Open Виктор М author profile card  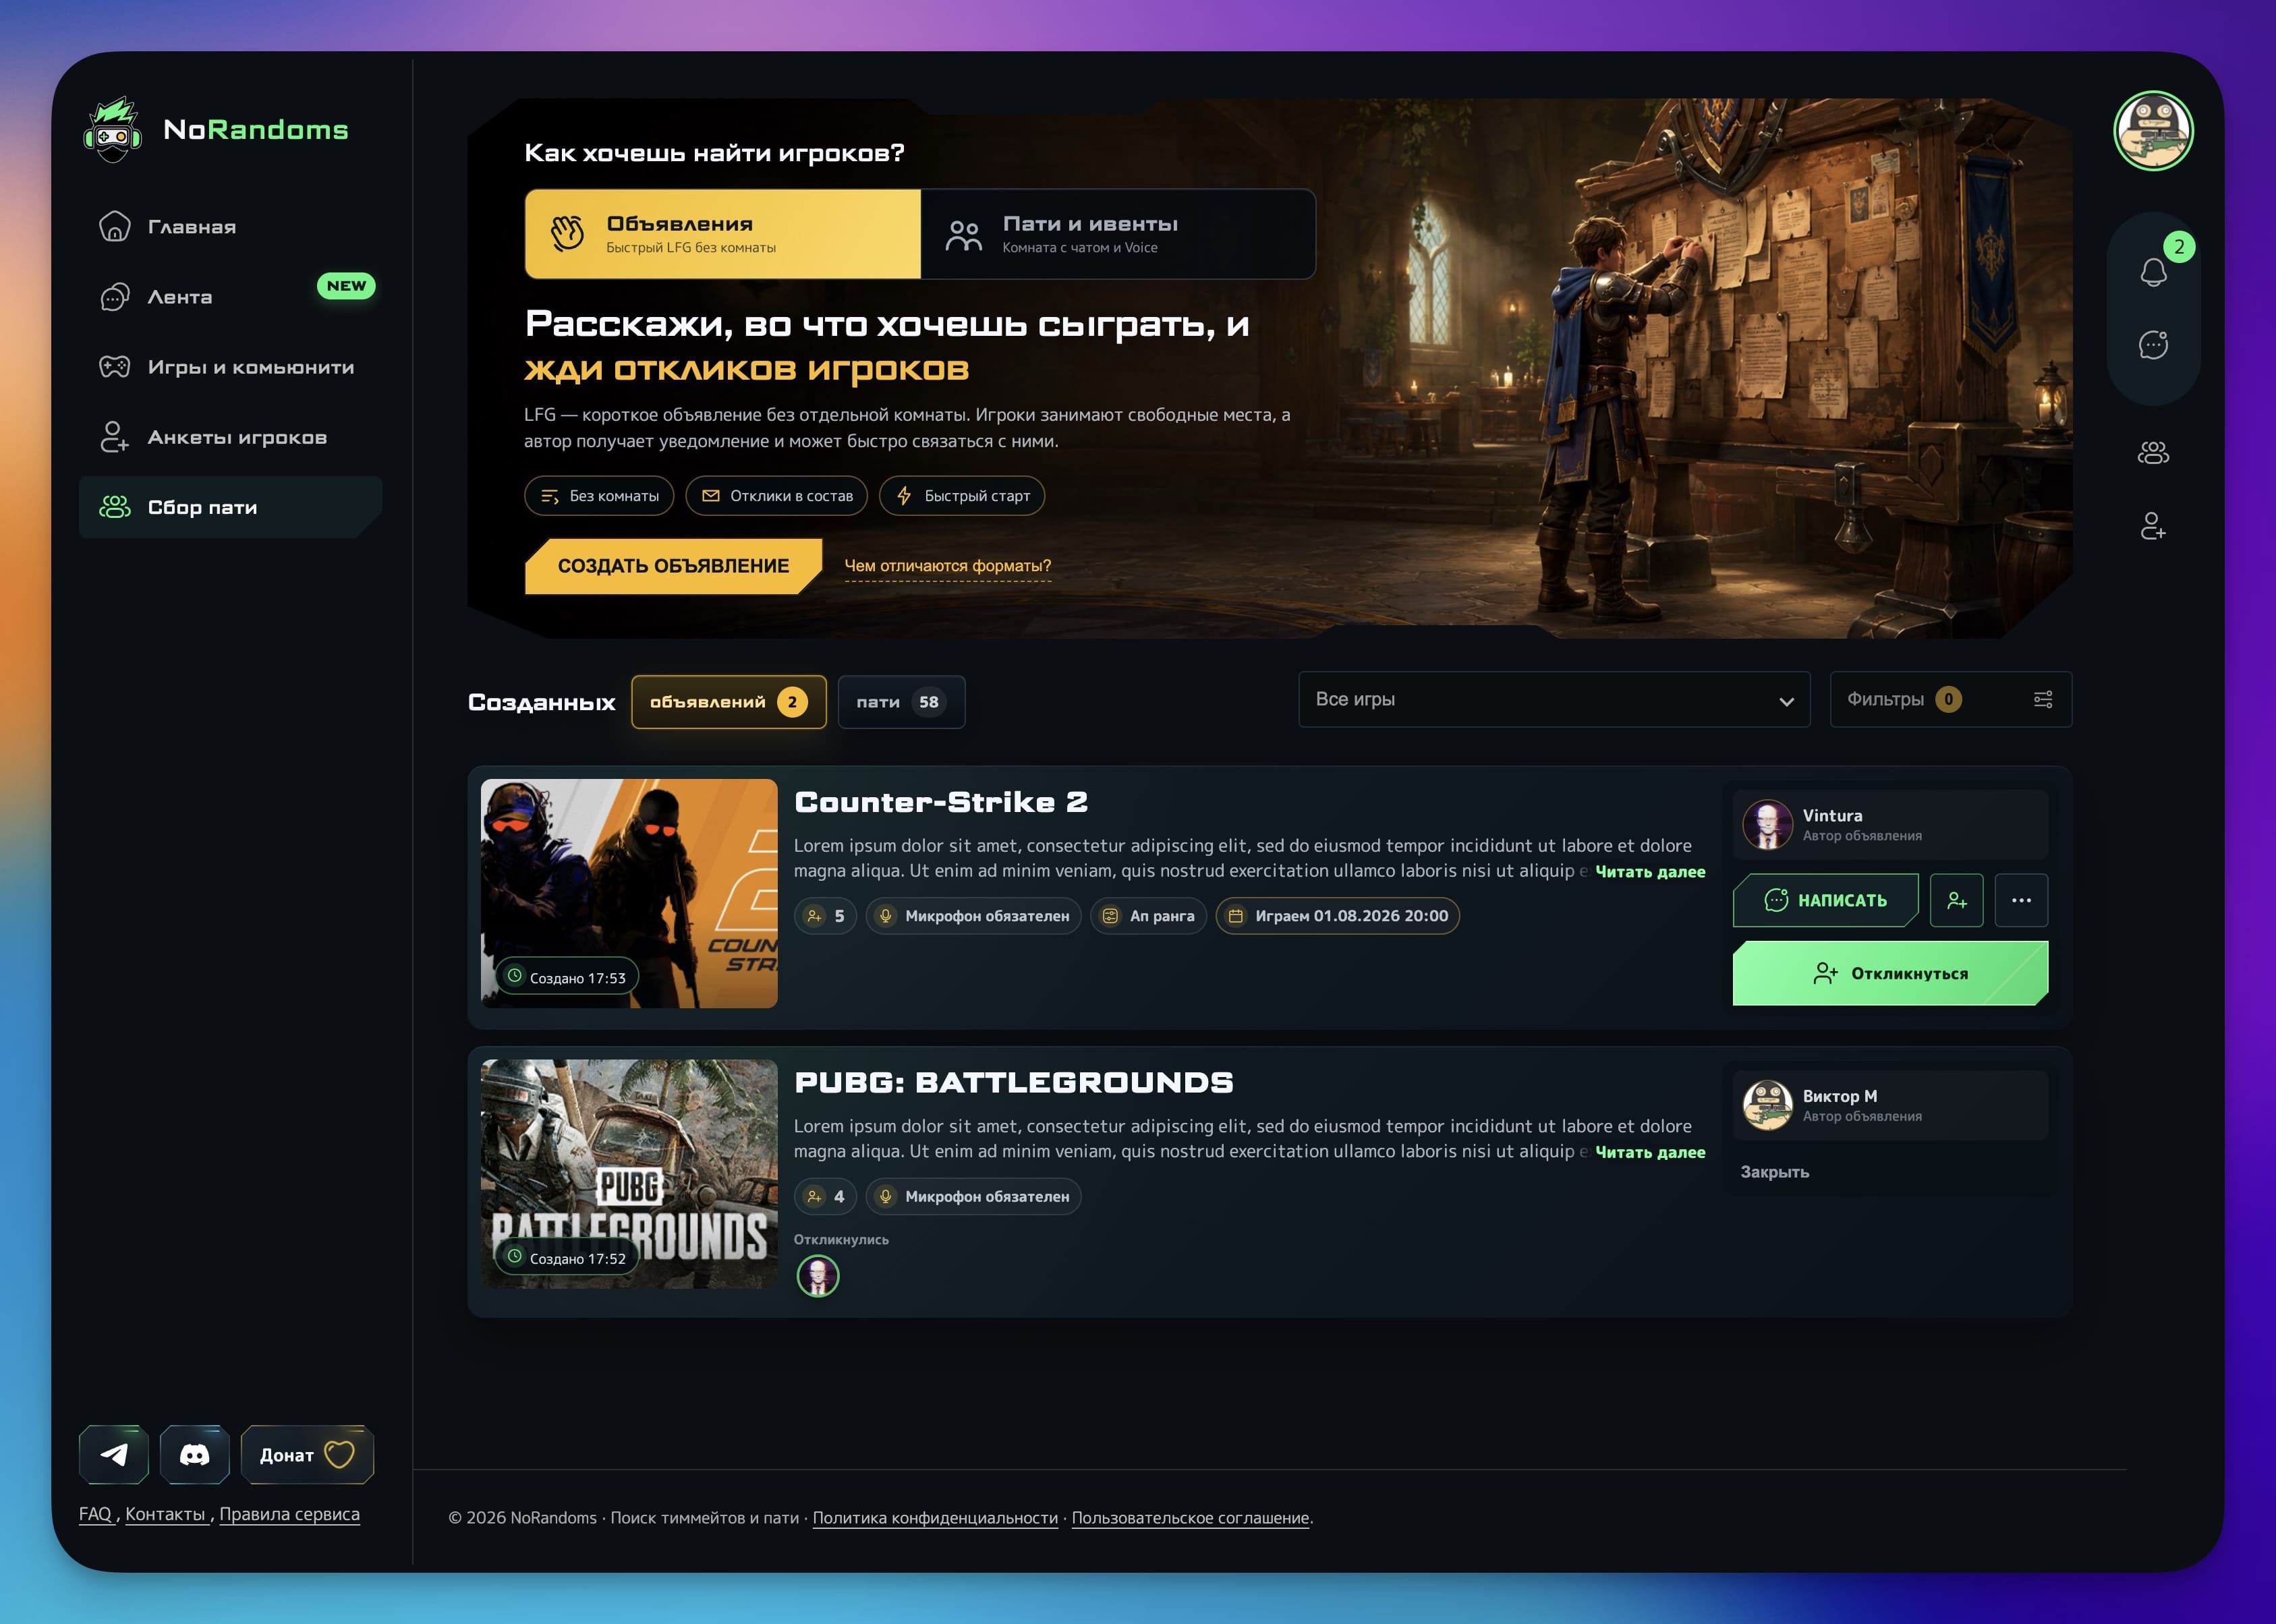point(1890,1105)
